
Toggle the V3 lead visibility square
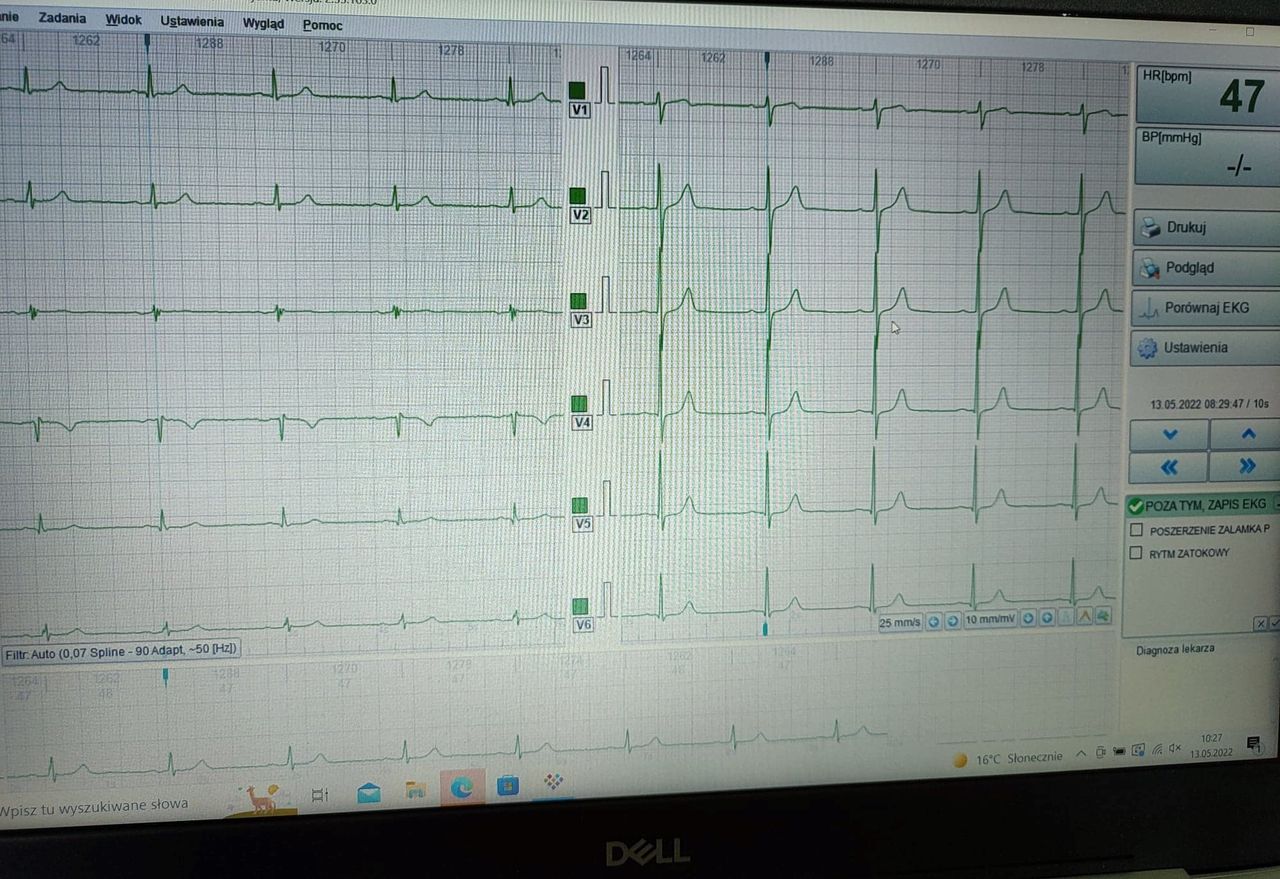(578, 301)
